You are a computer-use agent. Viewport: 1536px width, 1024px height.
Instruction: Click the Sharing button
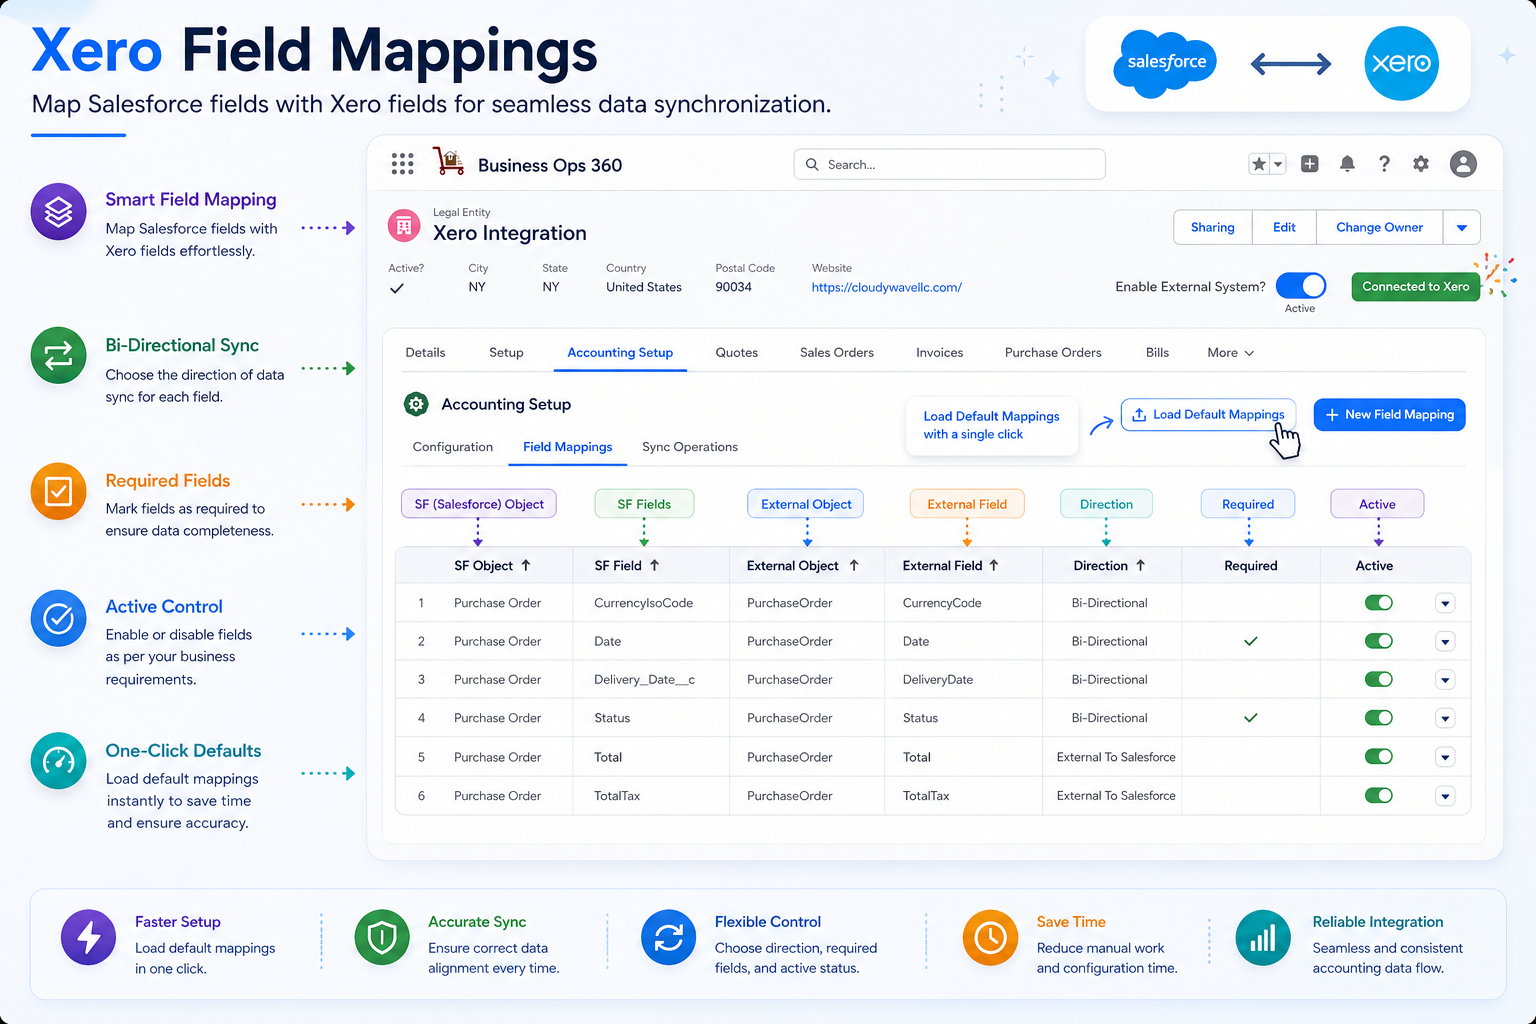[1213, 227]
